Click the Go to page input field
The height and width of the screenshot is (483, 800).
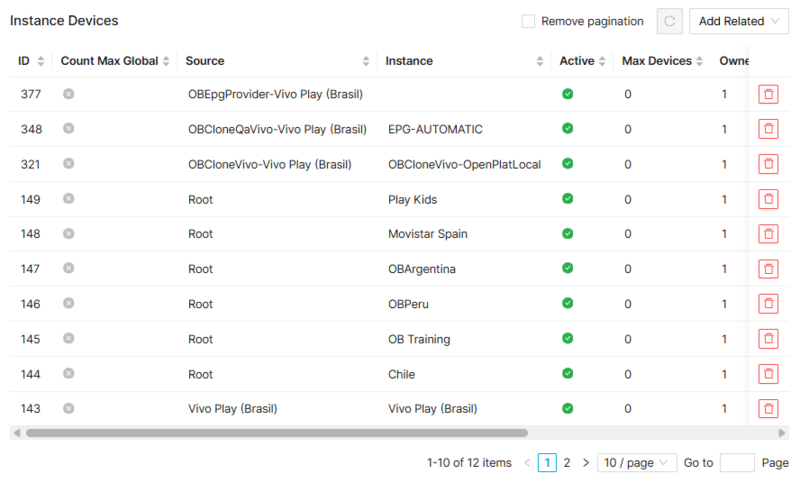pyautogui.click(x=737, y=463)
